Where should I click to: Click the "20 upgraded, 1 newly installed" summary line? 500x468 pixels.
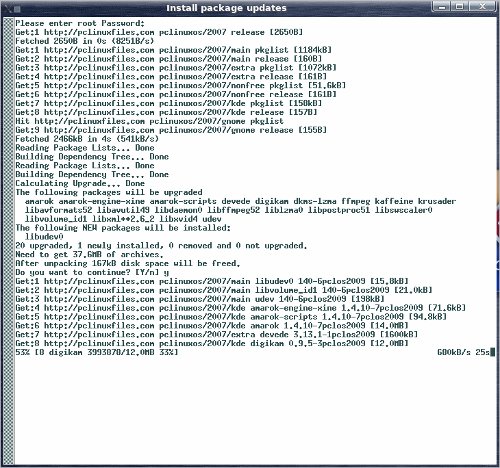161,246
